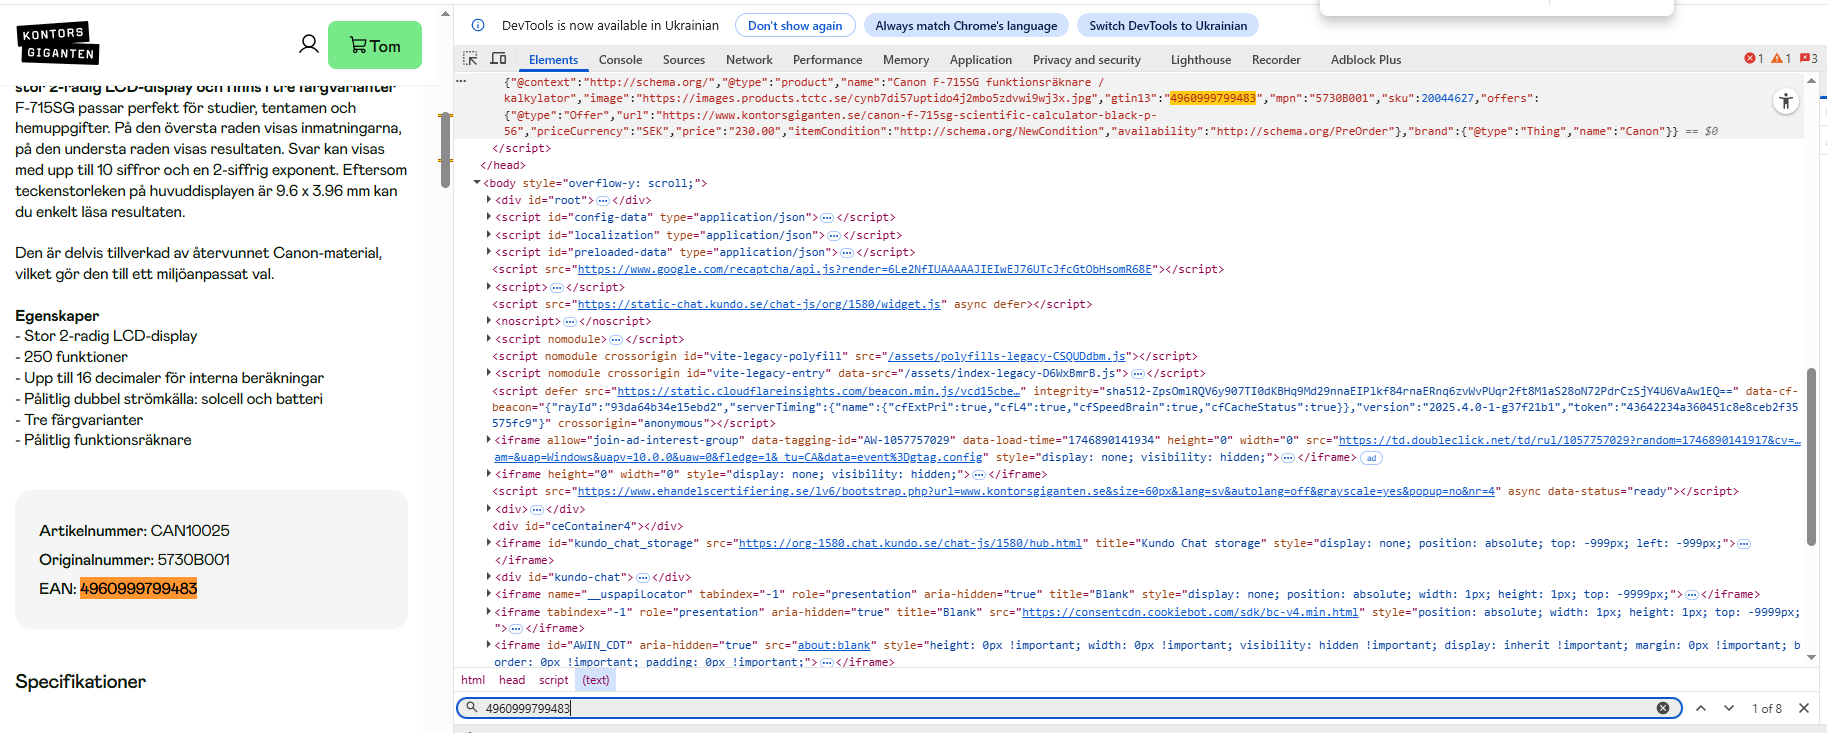Click ellipsis in localization script row
This screenshot has width=1827, height=733.
[834, 236]
